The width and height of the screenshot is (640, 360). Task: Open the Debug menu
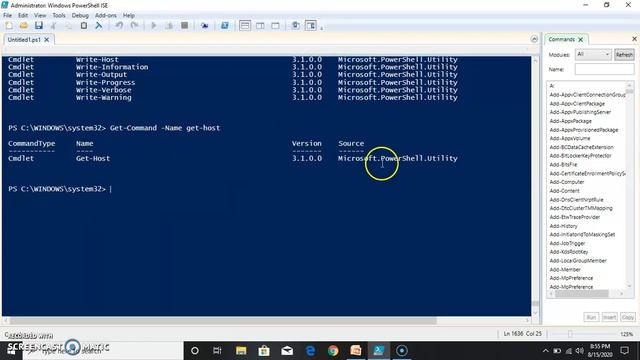80,16
